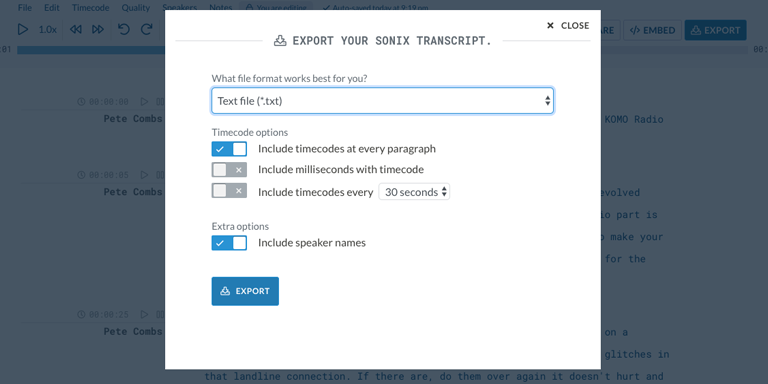
Task: Change the 1.0x playback speed
Action: coord(48,30)
